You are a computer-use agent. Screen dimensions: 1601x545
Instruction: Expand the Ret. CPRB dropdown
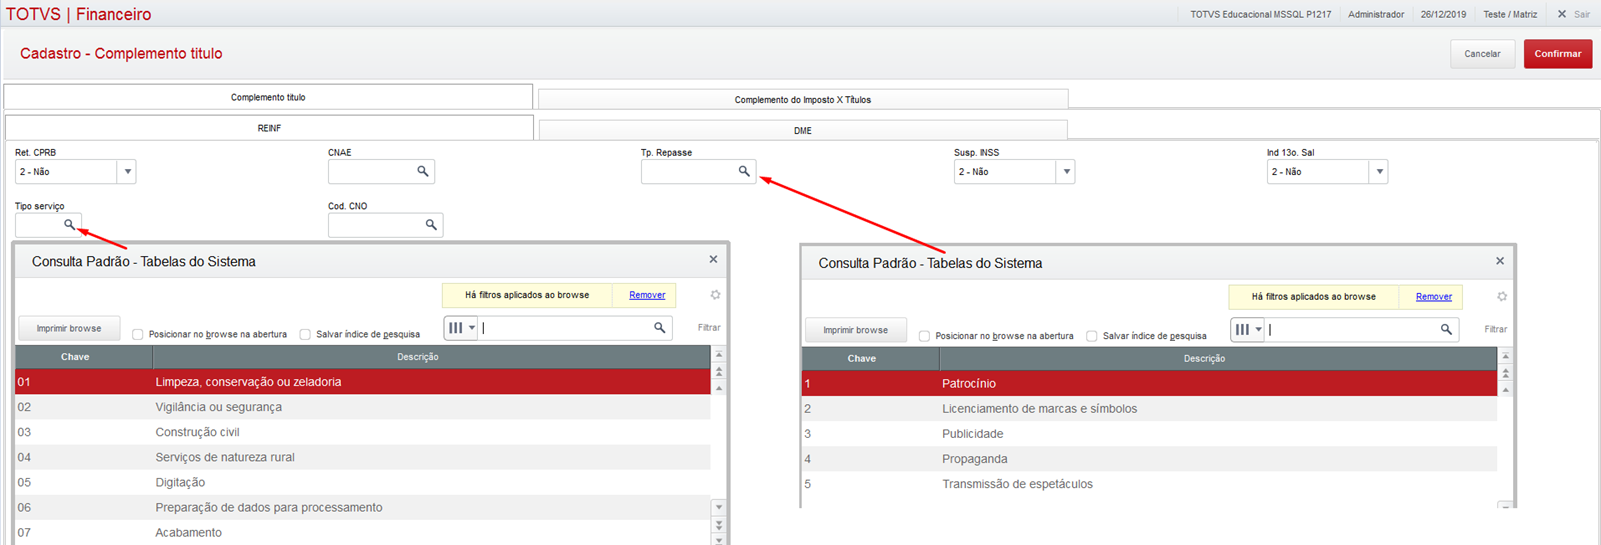[x=127, y=172]
